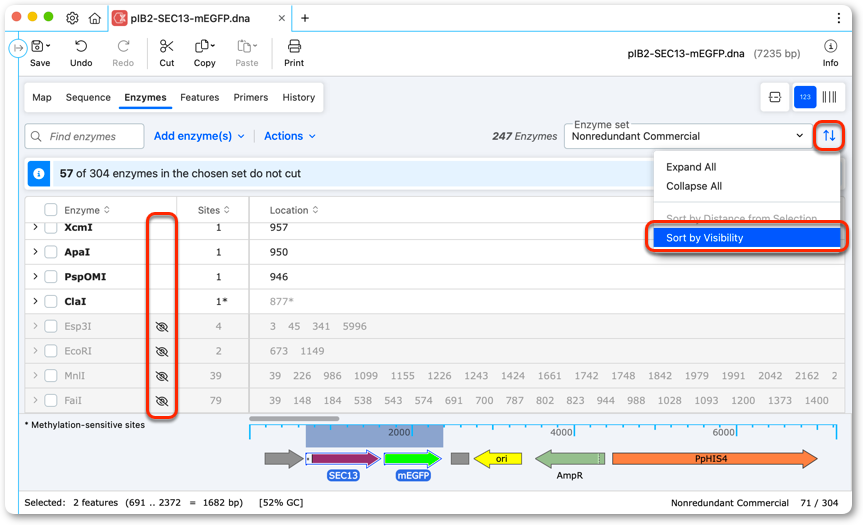This screenshot has width=863, height=525.
Task: Switch to the Sequence tab
Action: [x=88, y=97]
